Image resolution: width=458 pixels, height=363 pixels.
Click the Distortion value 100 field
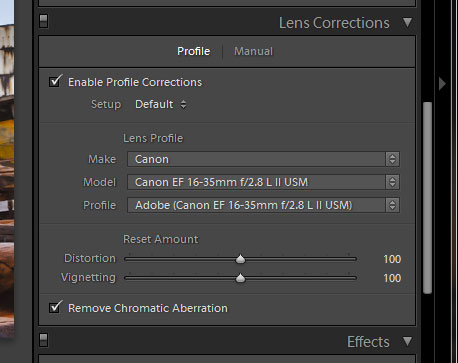392,259
